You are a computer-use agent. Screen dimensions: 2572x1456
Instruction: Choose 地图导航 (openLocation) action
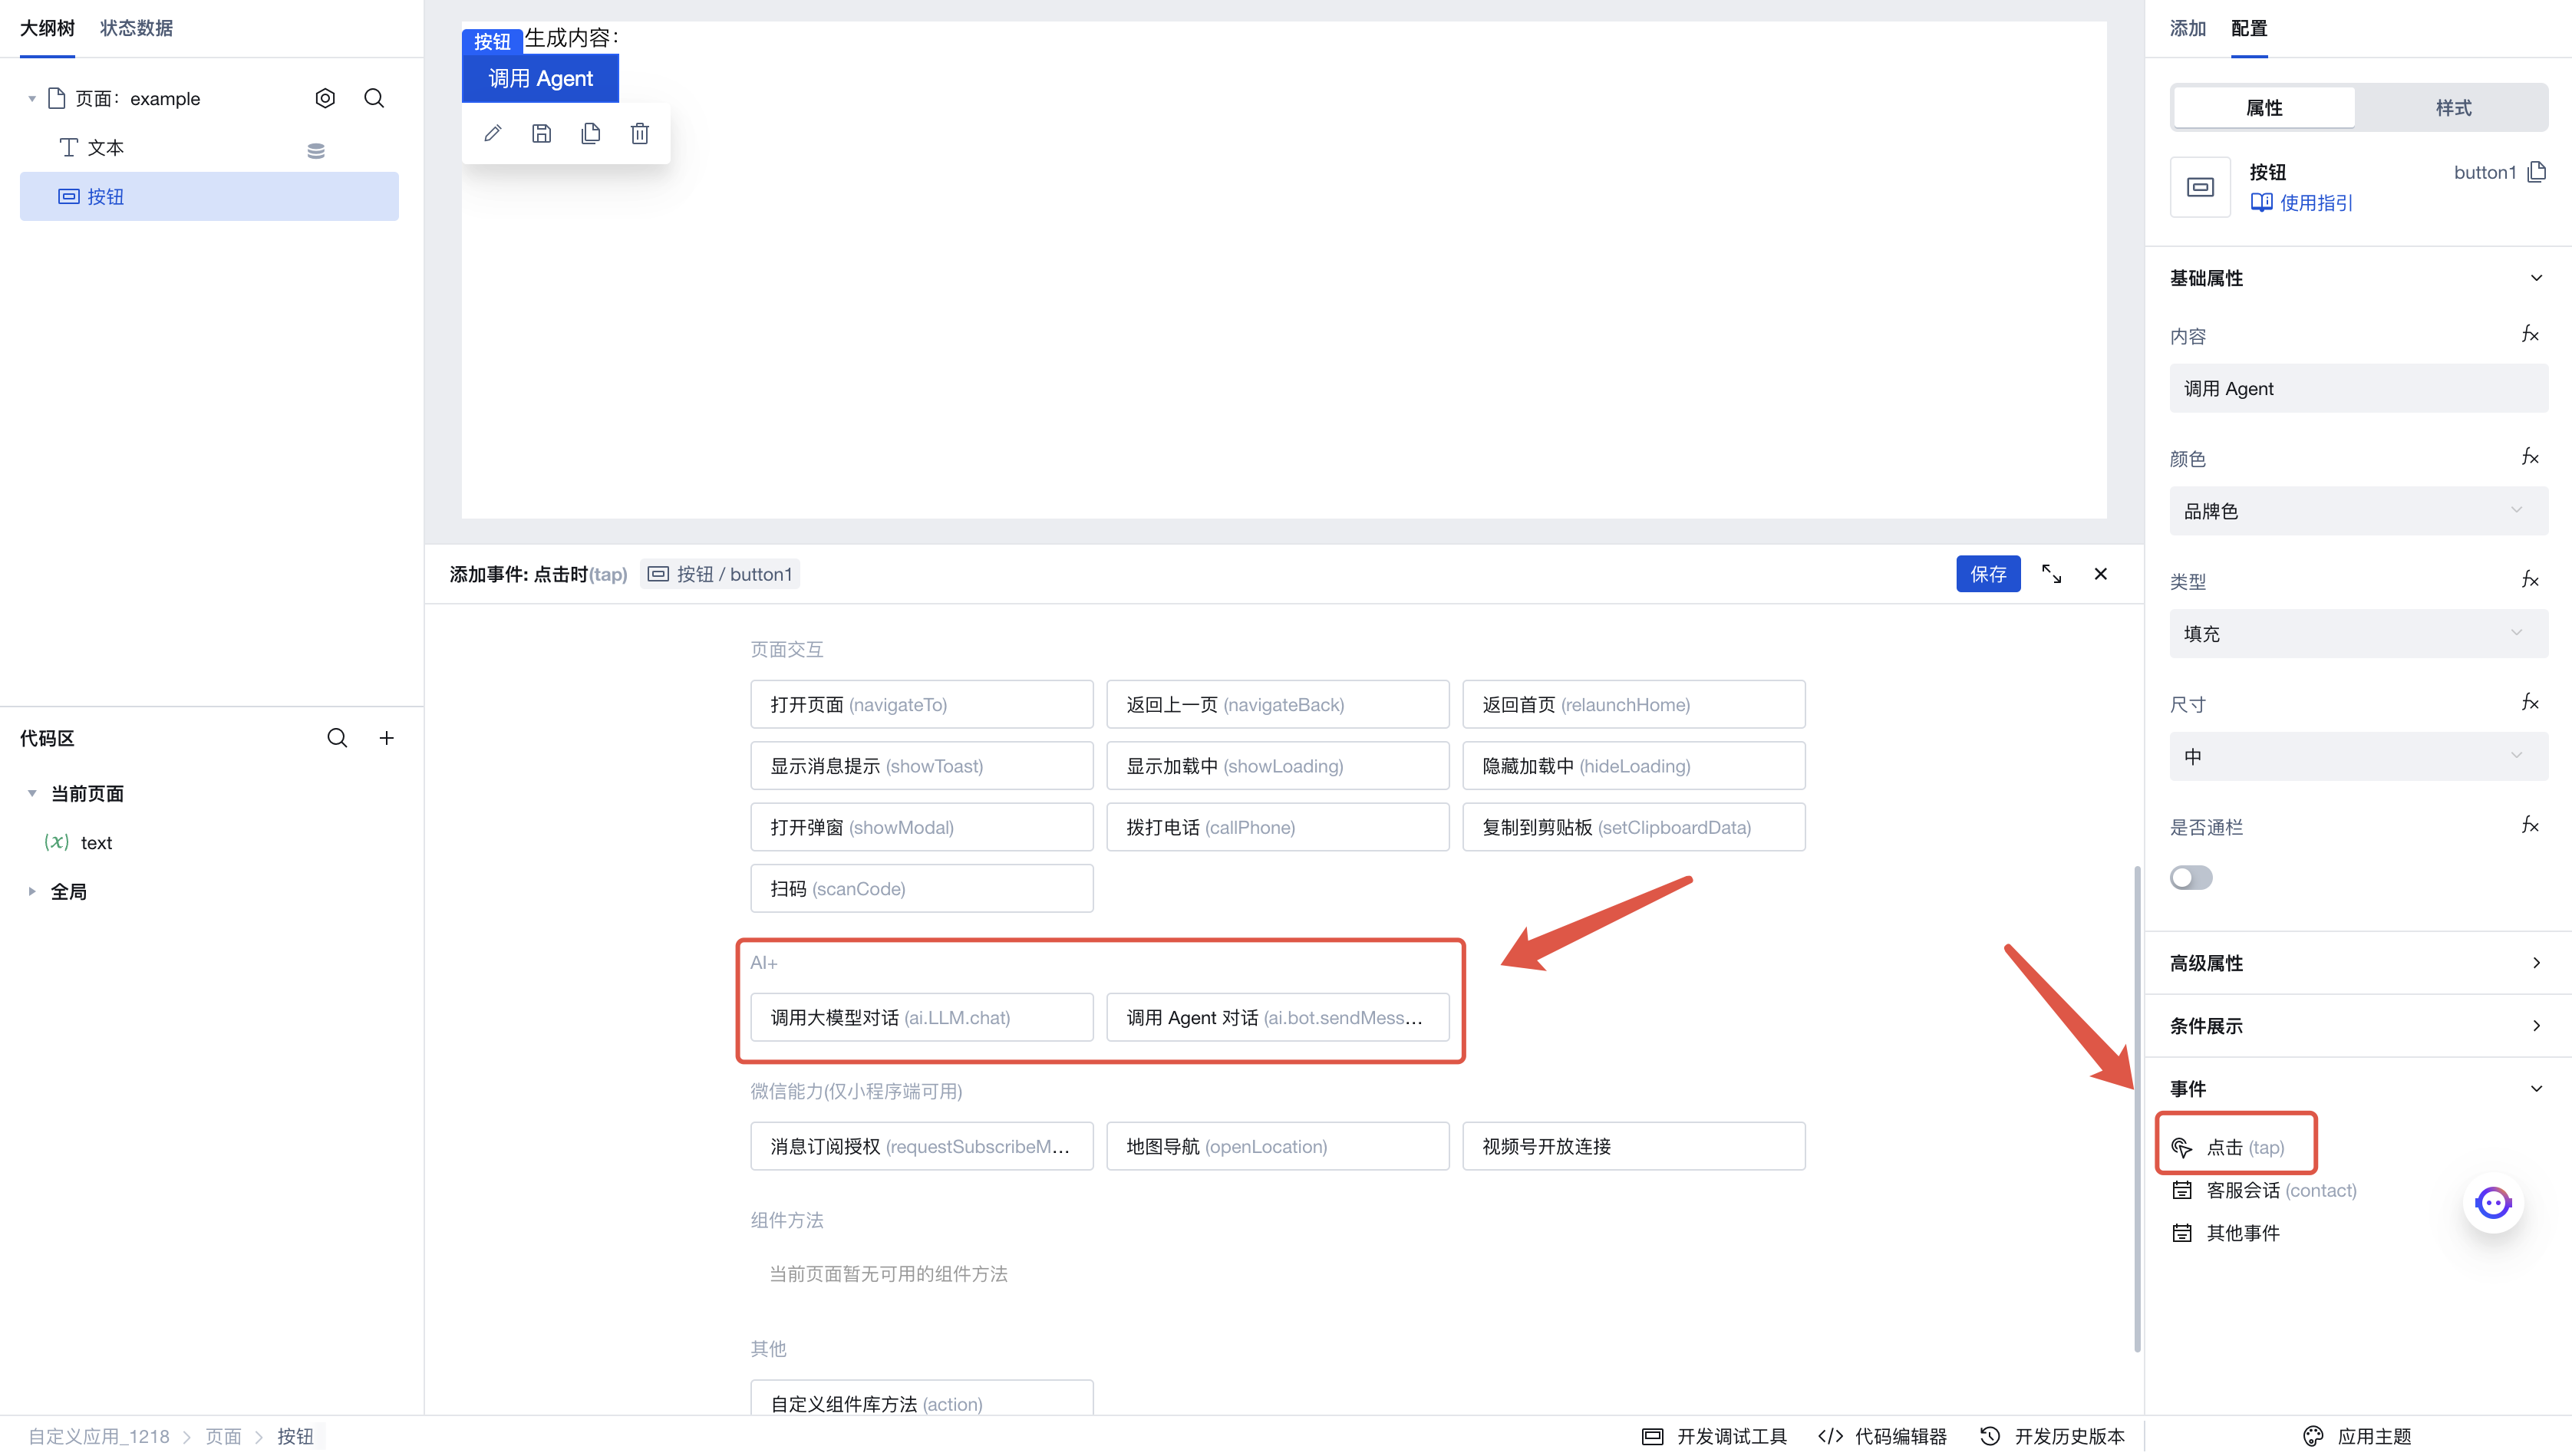[1277, 1146]
